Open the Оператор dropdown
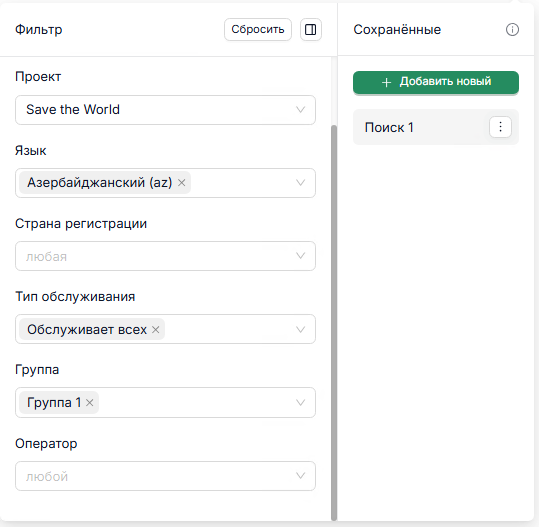The width and height of the screenshot is (539, 527). (165, 476)
